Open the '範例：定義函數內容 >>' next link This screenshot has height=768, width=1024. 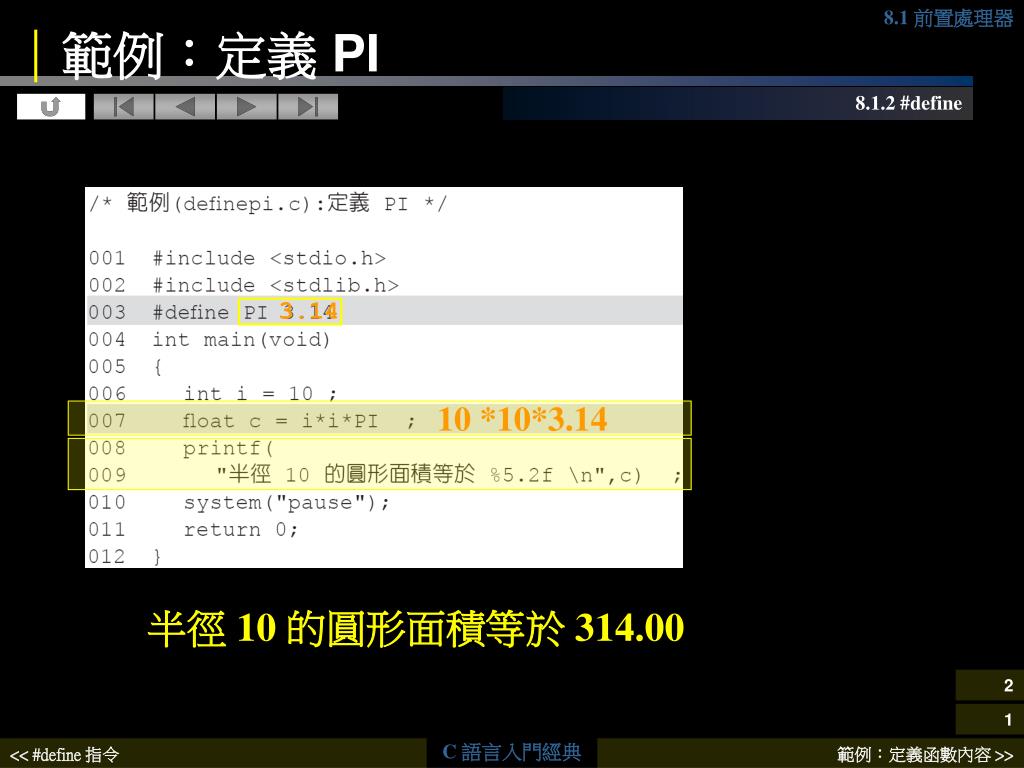pos(925,755)
